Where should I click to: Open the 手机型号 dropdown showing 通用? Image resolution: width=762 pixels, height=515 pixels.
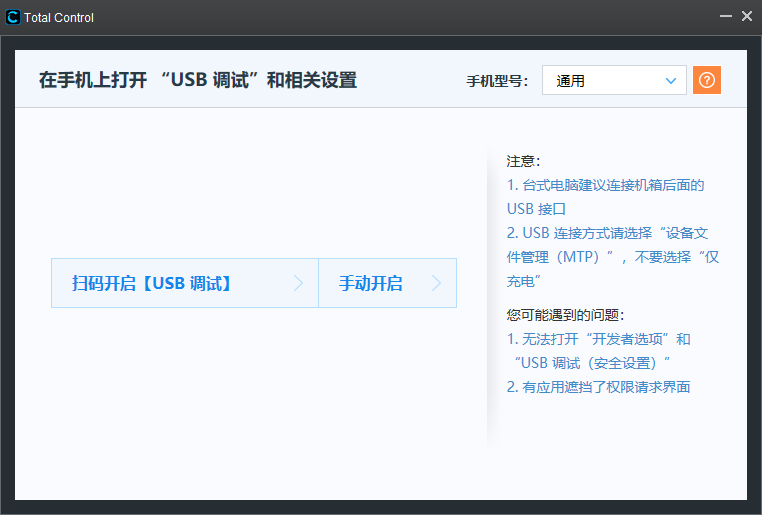pos(614,80)
